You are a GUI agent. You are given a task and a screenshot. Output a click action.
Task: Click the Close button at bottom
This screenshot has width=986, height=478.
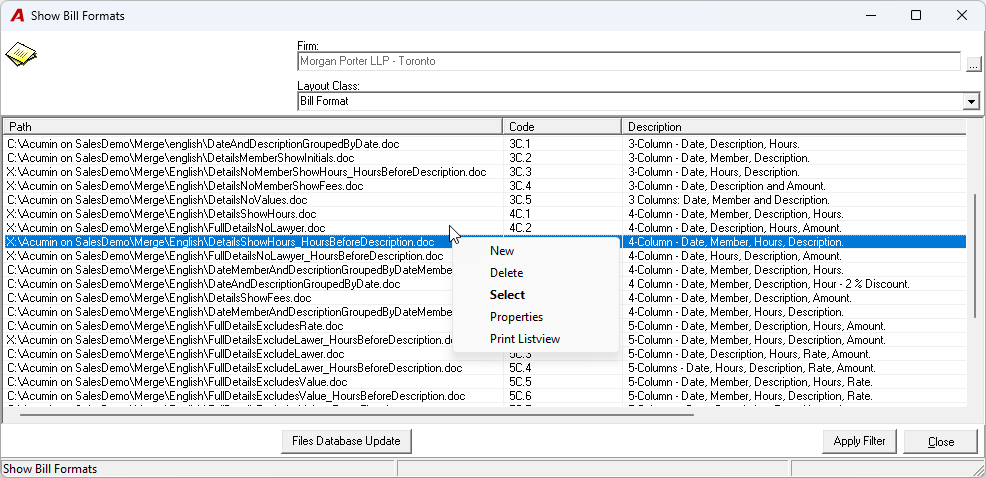pyautogui.click(x=941, y=442)
